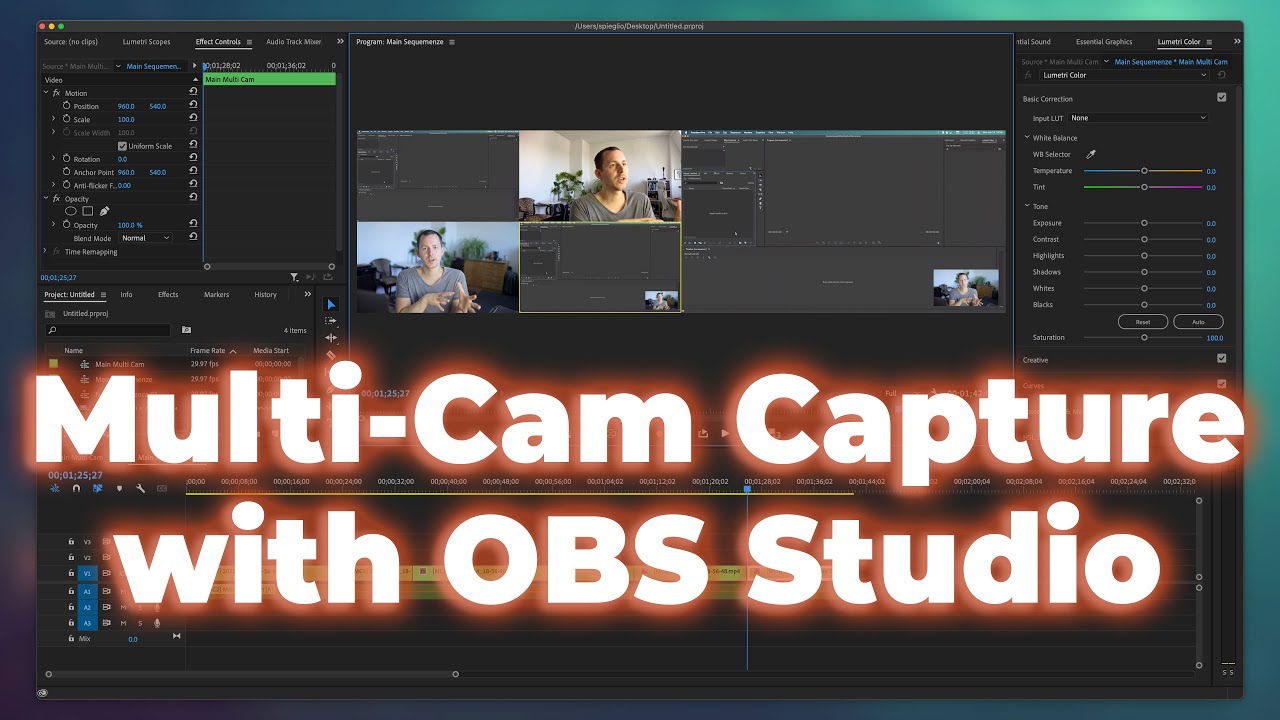Choose the free-draw bezier pen mask
The width and height of the screenshot is (1280, 720).
[x=104, y=211]
